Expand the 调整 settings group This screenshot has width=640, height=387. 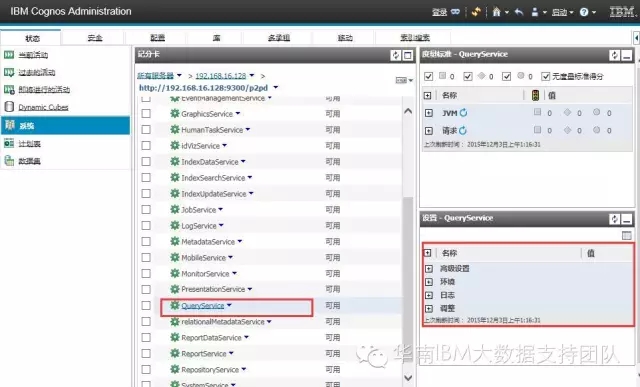pyautogui.click(x=429, y=308)
